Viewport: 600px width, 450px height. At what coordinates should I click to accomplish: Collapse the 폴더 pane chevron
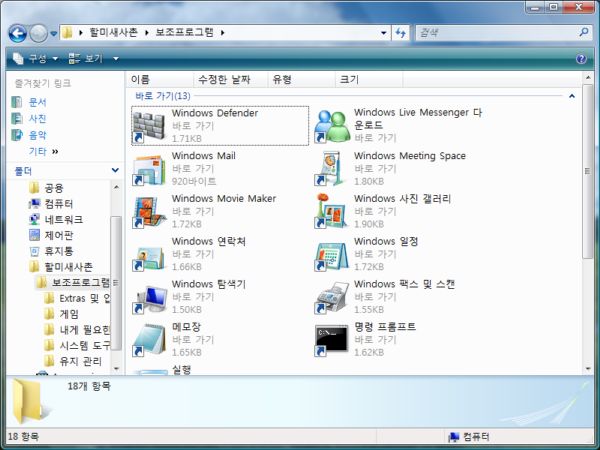115,170
